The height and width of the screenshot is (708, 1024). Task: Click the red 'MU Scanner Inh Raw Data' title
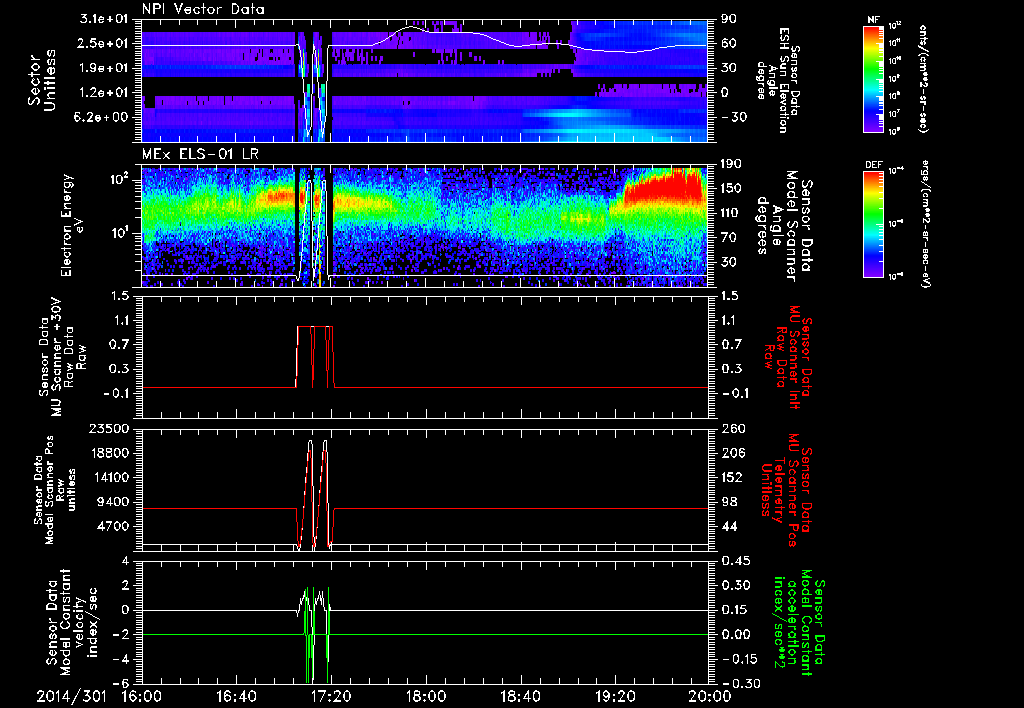788,357
